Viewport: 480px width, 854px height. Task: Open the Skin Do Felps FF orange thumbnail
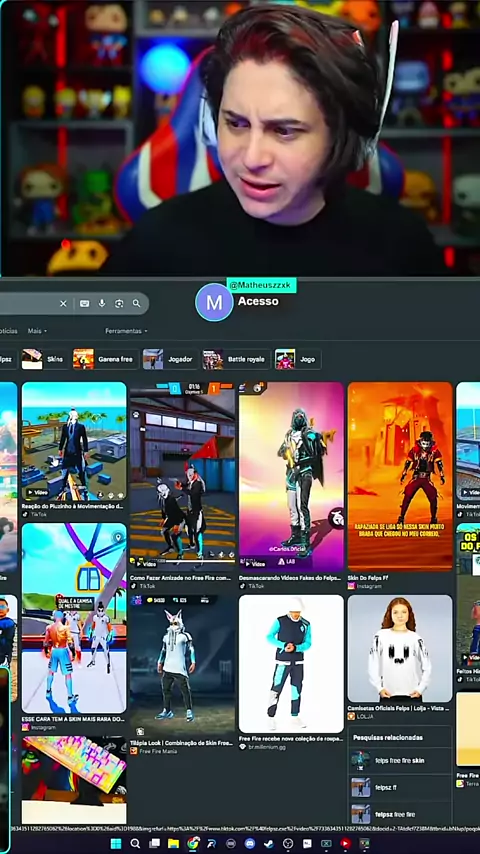click(x=400, y=476)
